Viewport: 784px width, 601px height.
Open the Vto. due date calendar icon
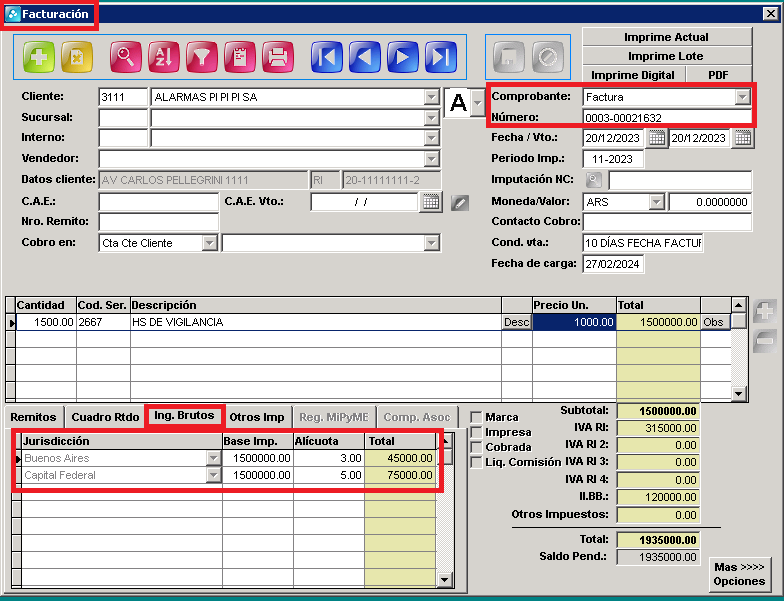click(x=742, y=138)
